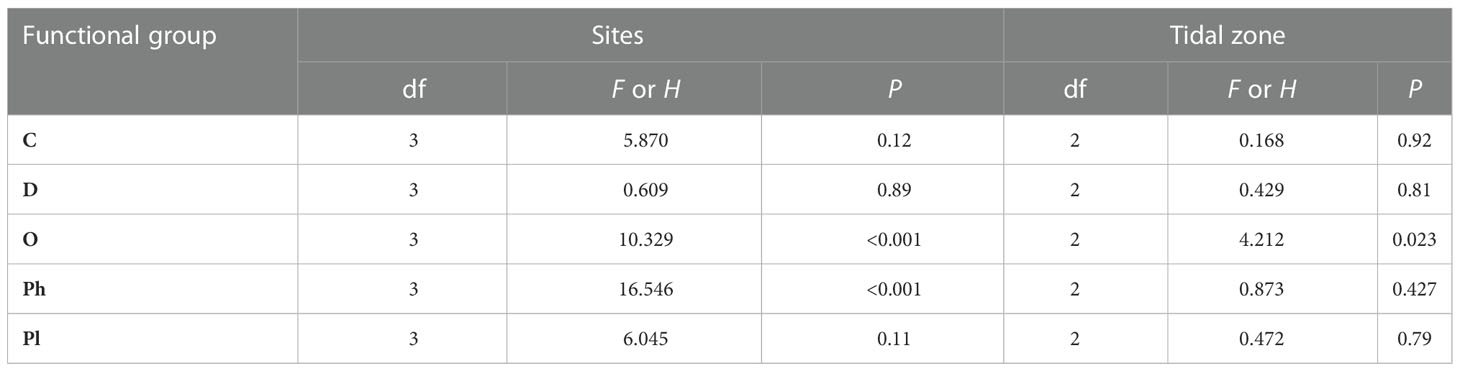Click the value 5.870 in row C
Image resolution: width=1460 pixels, height=371 pixels.
point(634,139)
